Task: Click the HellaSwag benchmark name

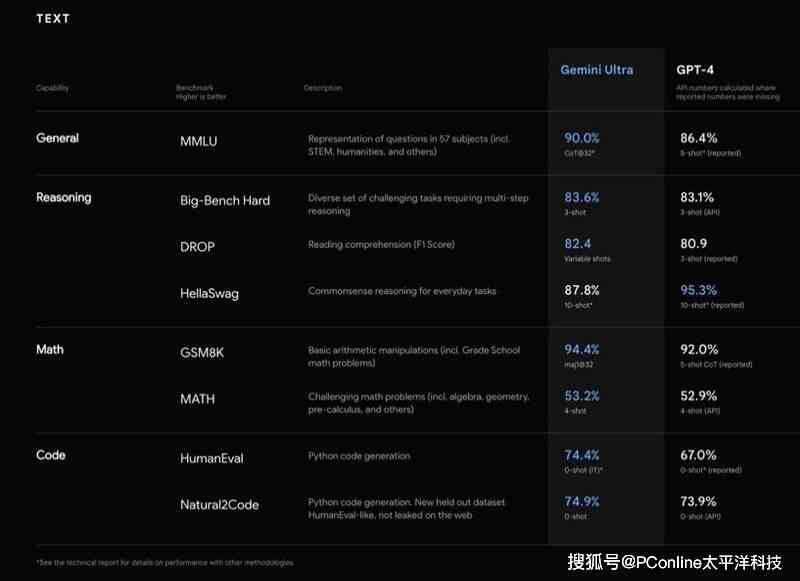Action: [x=209, y=294]
